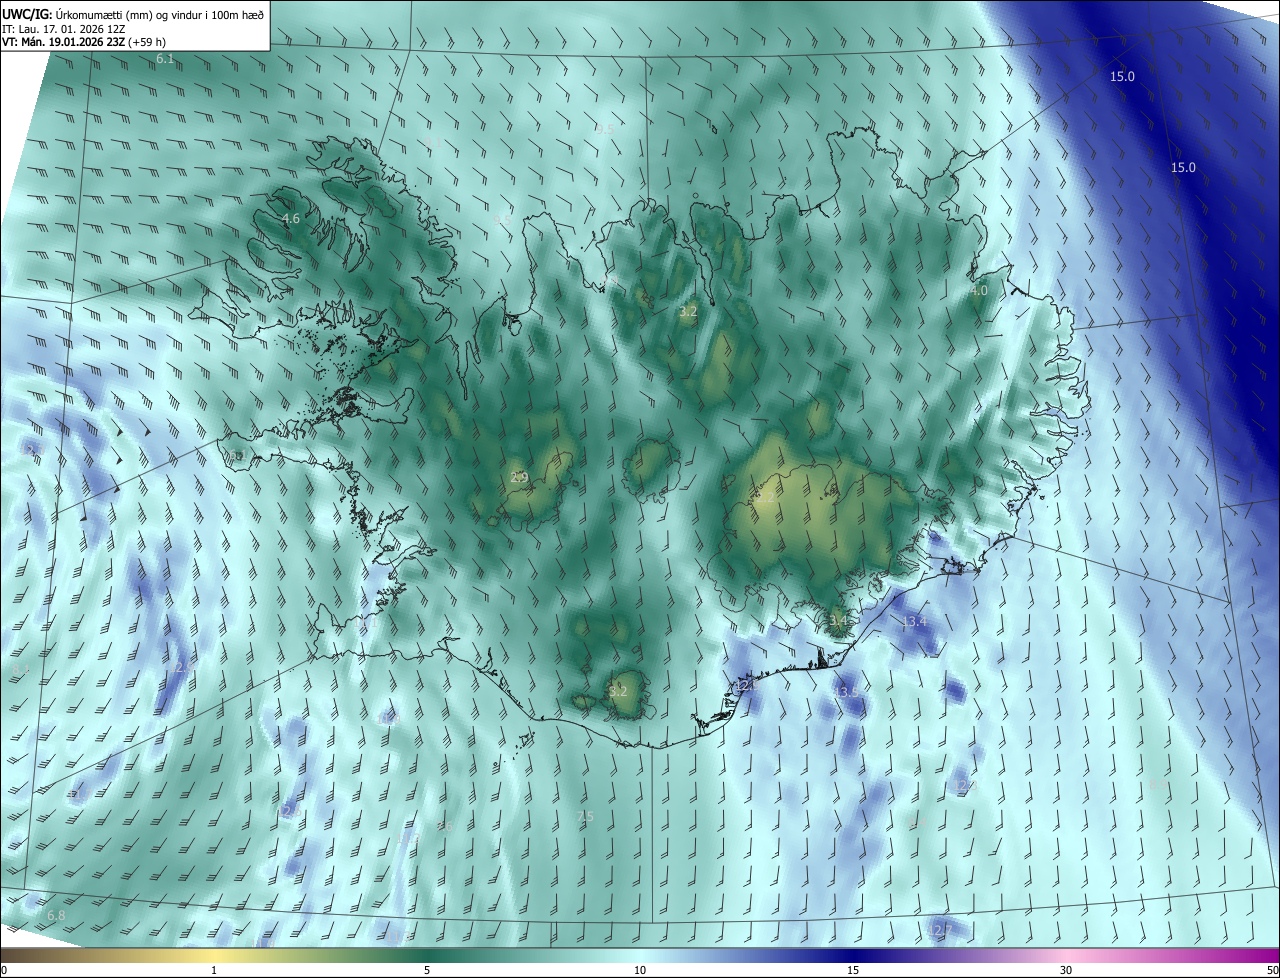
Task: Click the '15' tick label on the legend
Action: tap(853, 971)
